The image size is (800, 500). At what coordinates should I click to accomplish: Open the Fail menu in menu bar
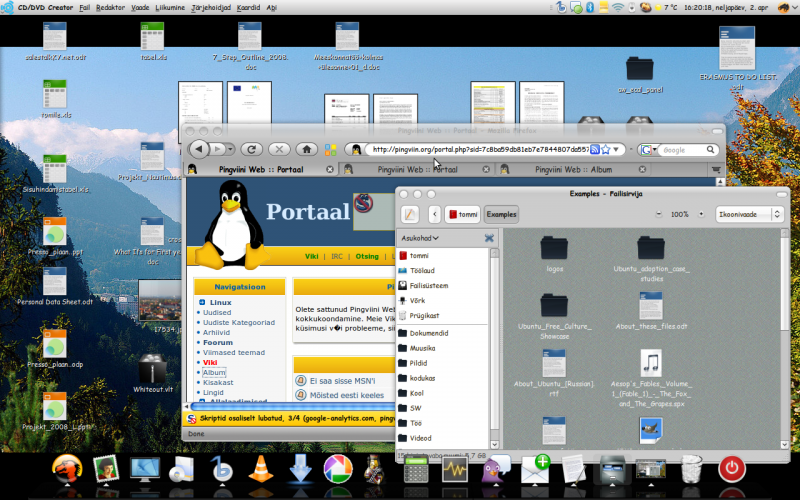click(84, 8)
